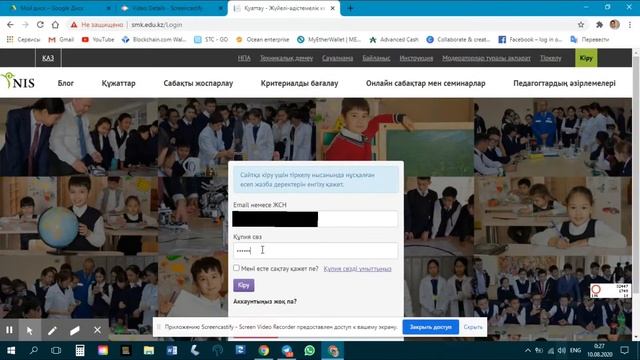Viewport: 640px width, 360px height.
Task: Close the active Куәтау tab
Action: 333,8
